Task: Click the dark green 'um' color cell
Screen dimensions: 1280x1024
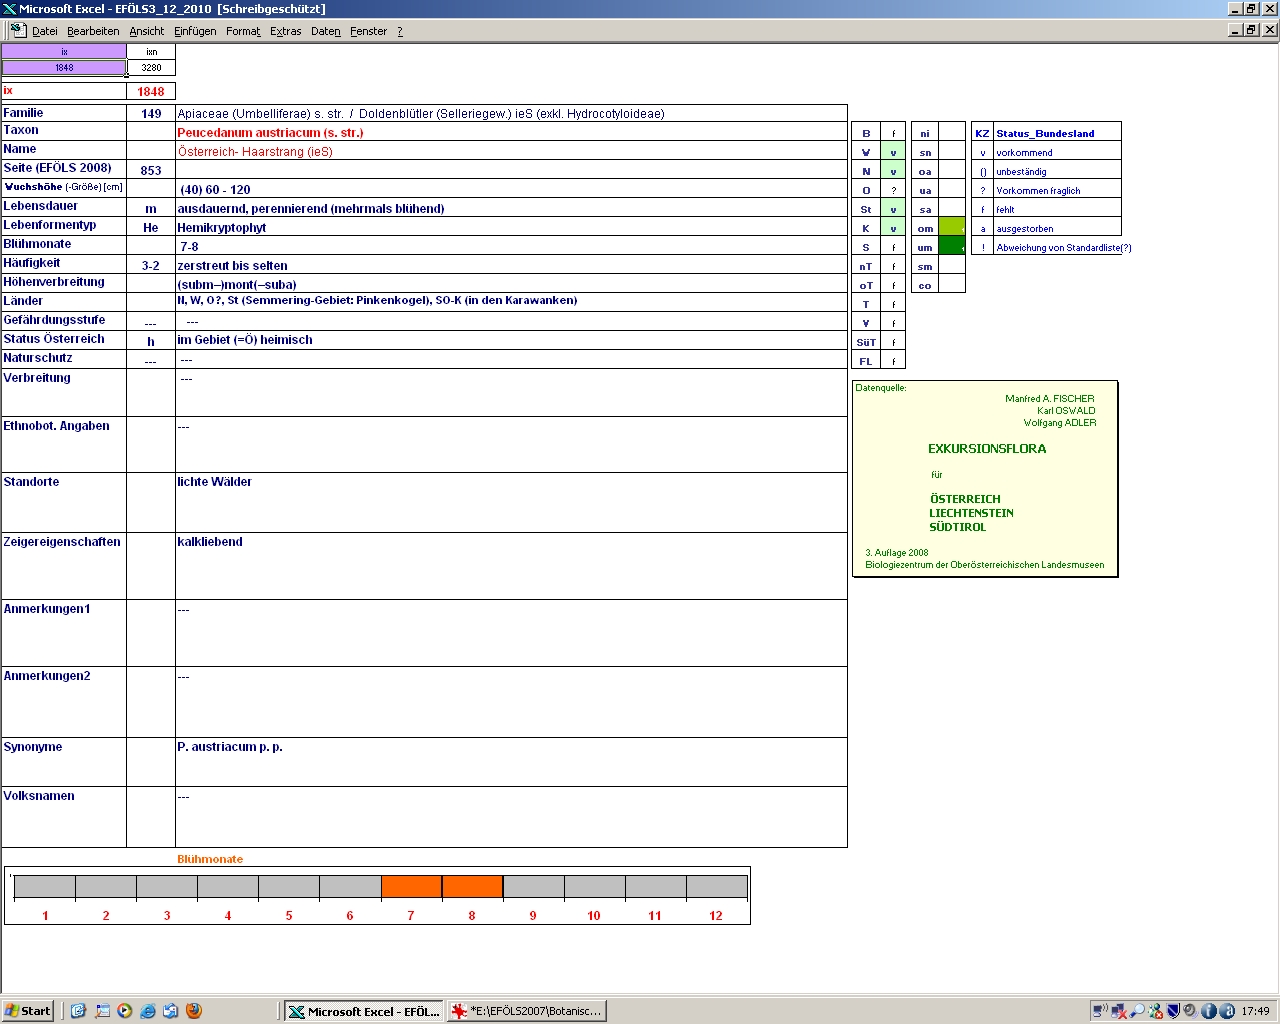Action: 952,246
